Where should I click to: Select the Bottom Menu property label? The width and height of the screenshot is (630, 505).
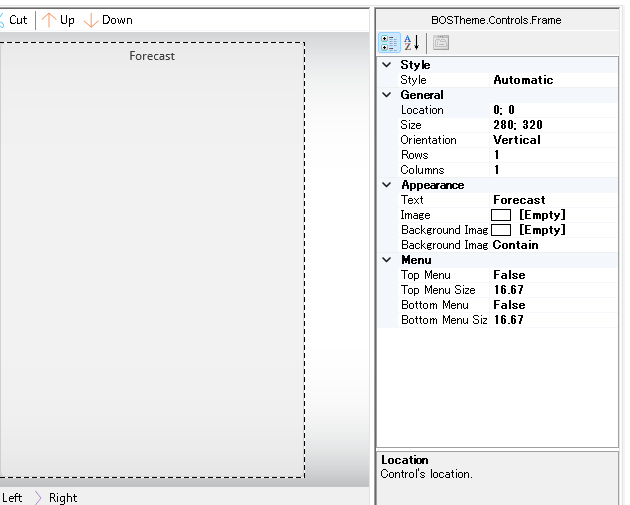click(x=435, y=305)
